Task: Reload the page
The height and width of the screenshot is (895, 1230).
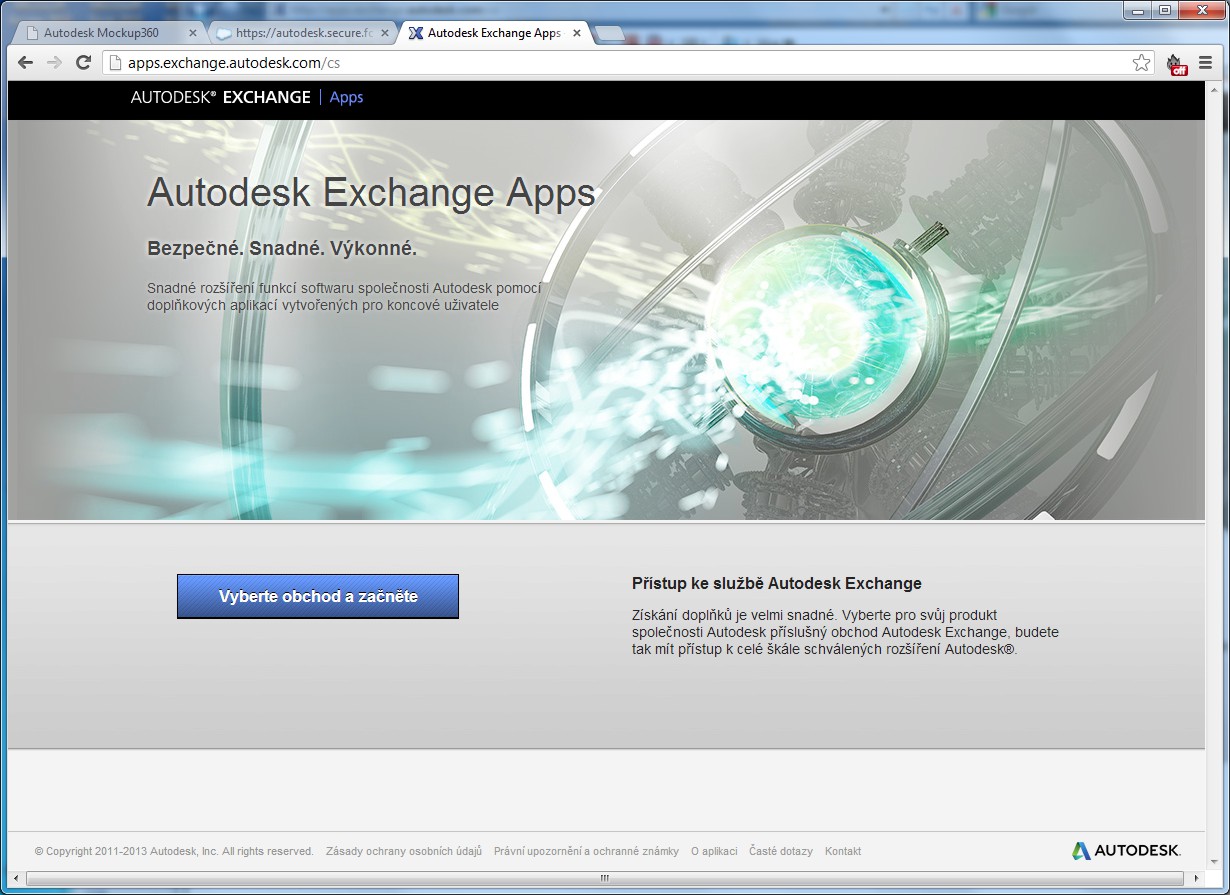Action: coord(83,62)
